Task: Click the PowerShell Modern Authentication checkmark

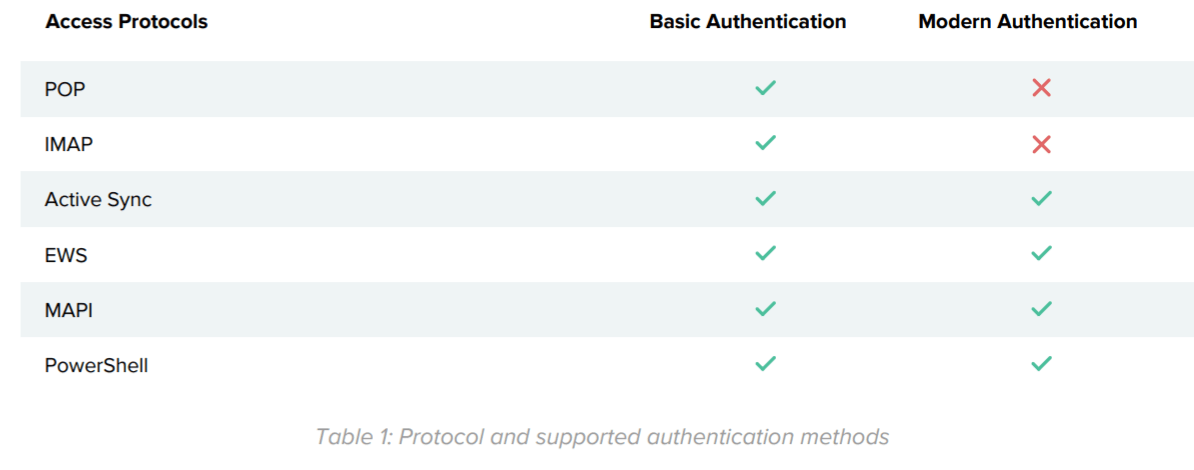Action: pos(1041,365)
